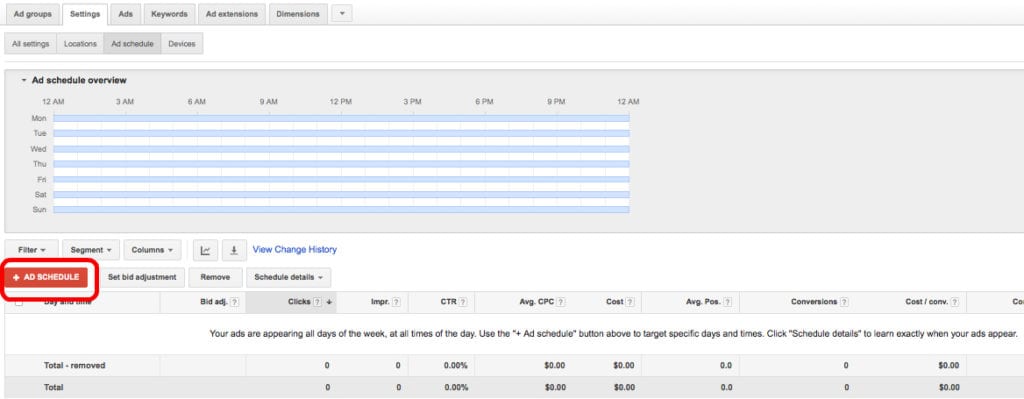Image resolution: width=1024 pixels, height=399 pixels.
Task: Sort by the Cost / conv. column header
Action: (927, 302)
